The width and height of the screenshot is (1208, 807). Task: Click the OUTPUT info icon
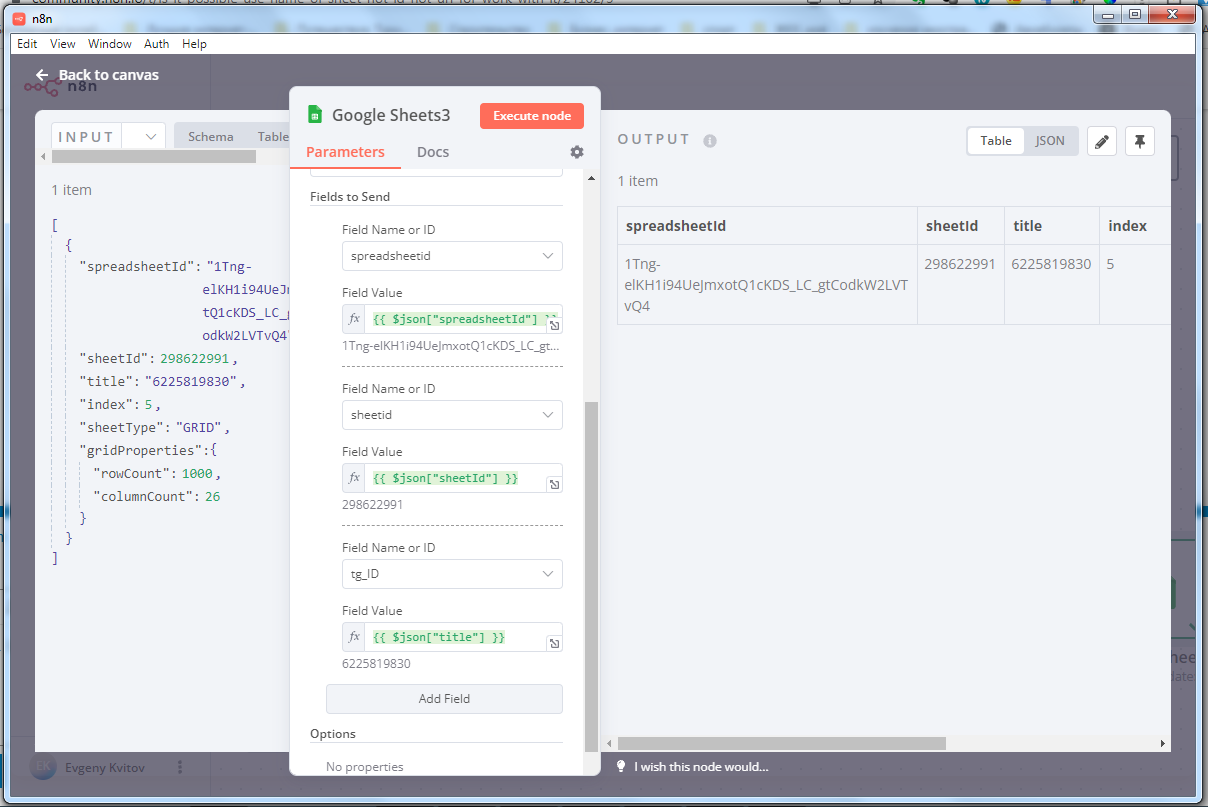710,141
